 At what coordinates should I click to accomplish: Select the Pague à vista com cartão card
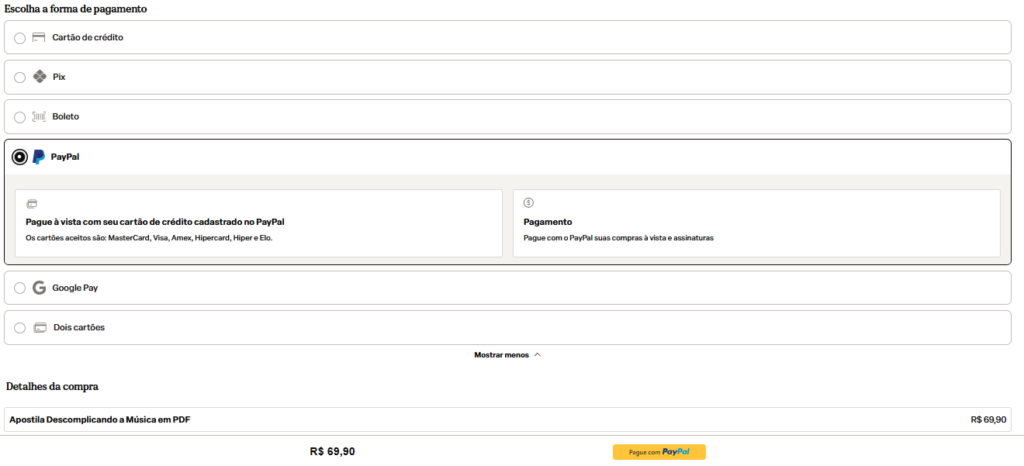click(259, 223)
